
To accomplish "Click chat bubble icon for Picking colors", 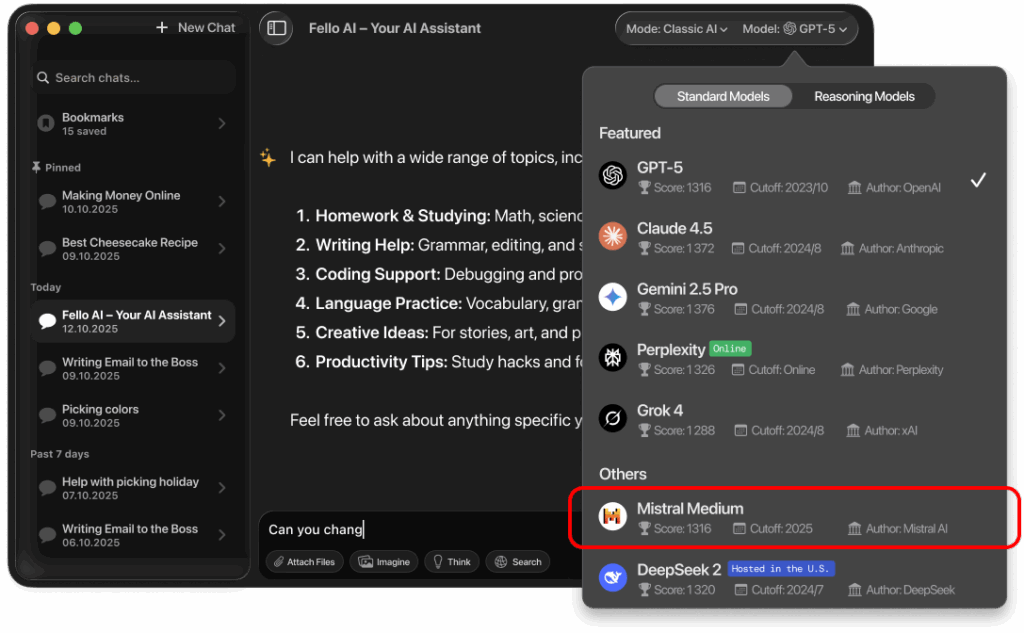I will click(47, 415).
